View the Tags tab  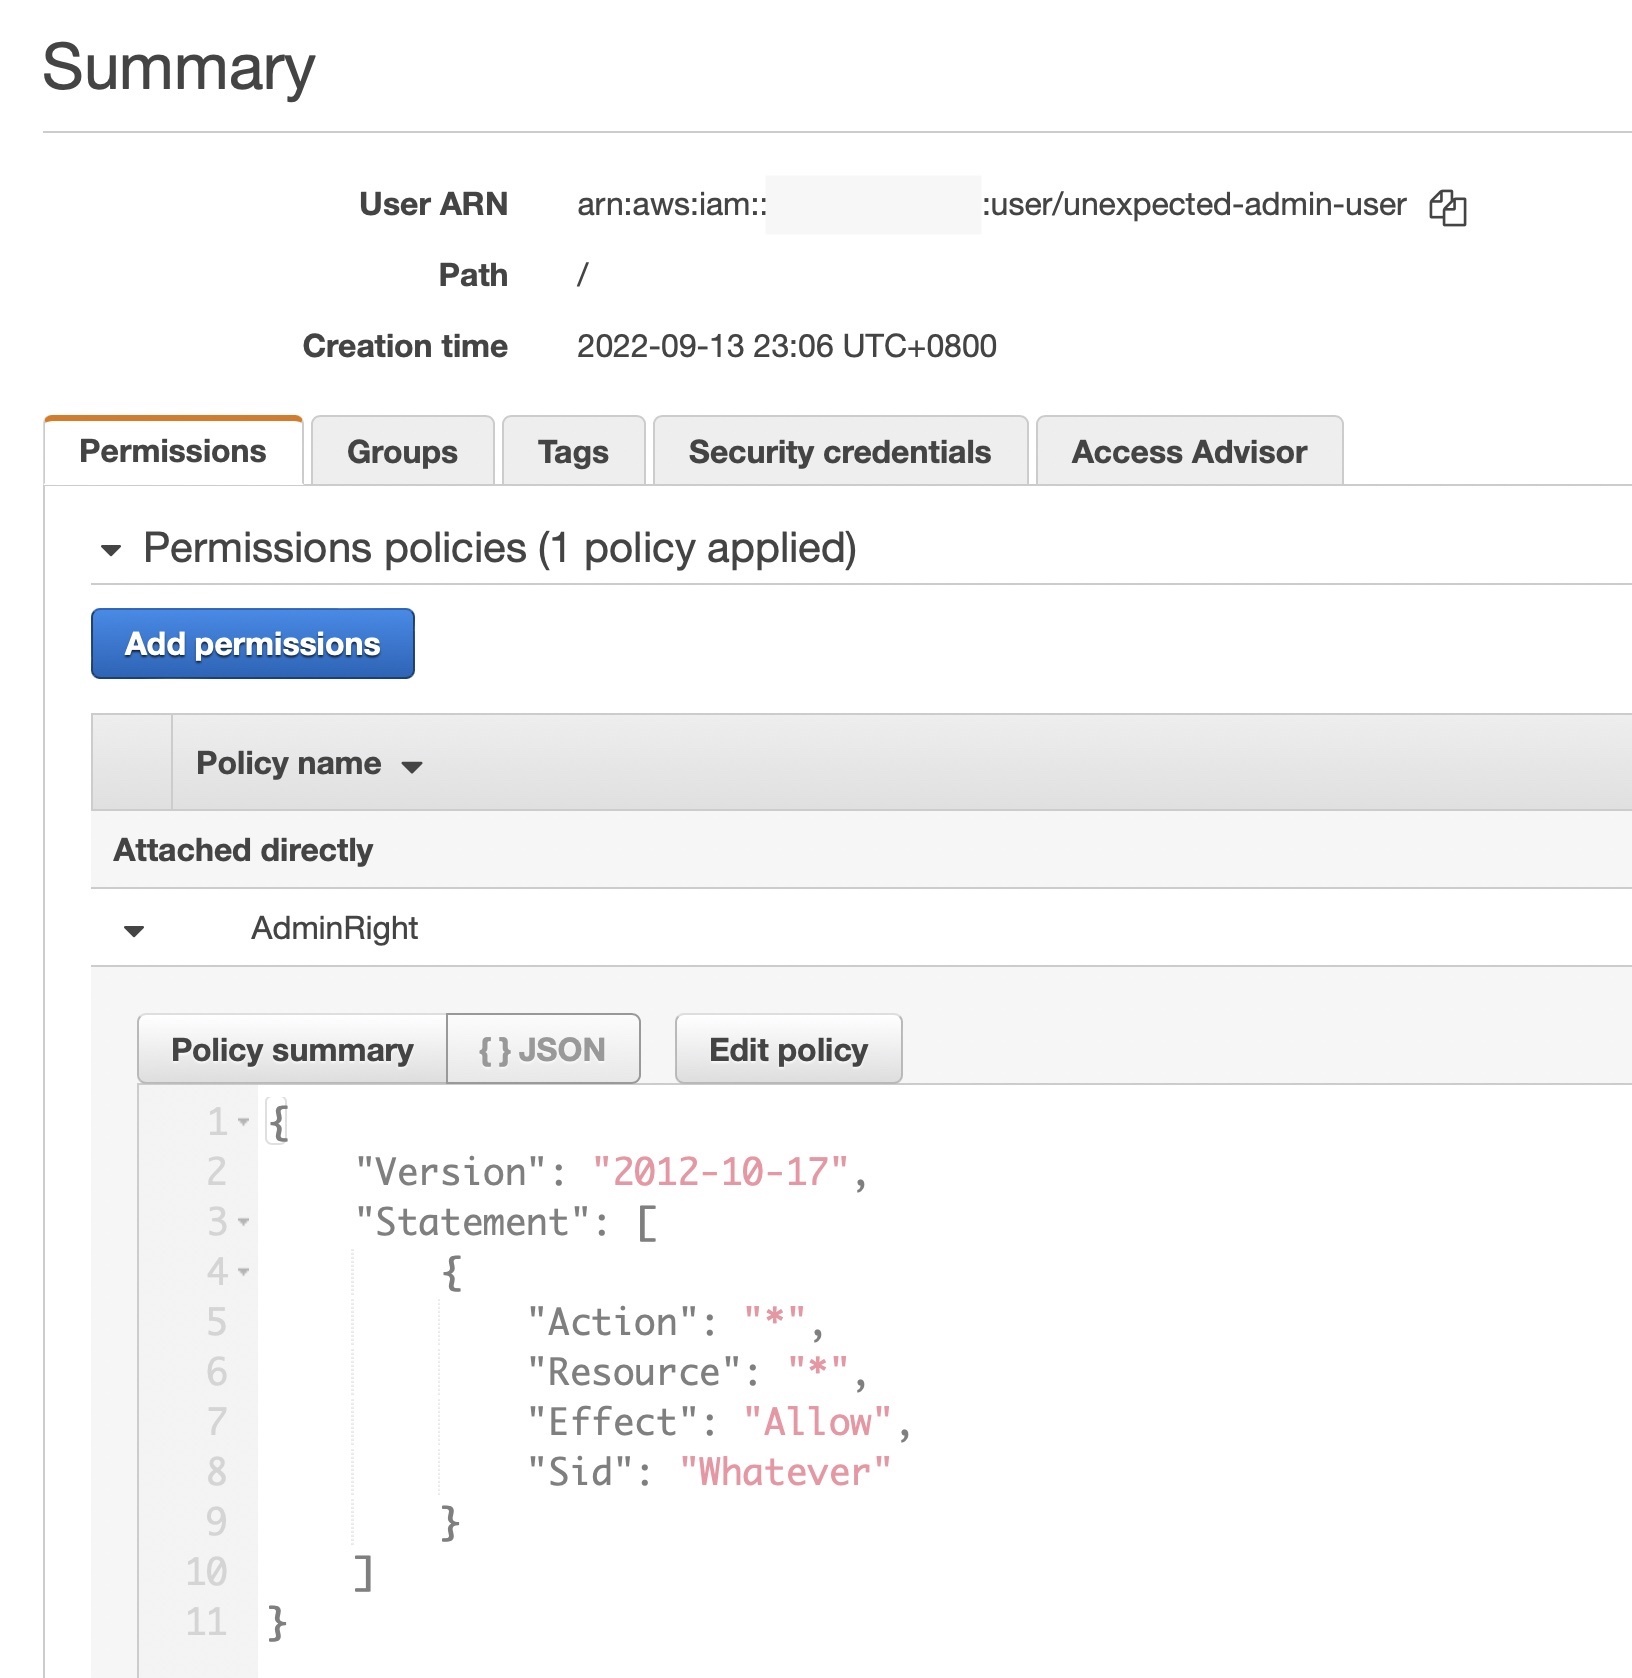click(x=573, y=452)
